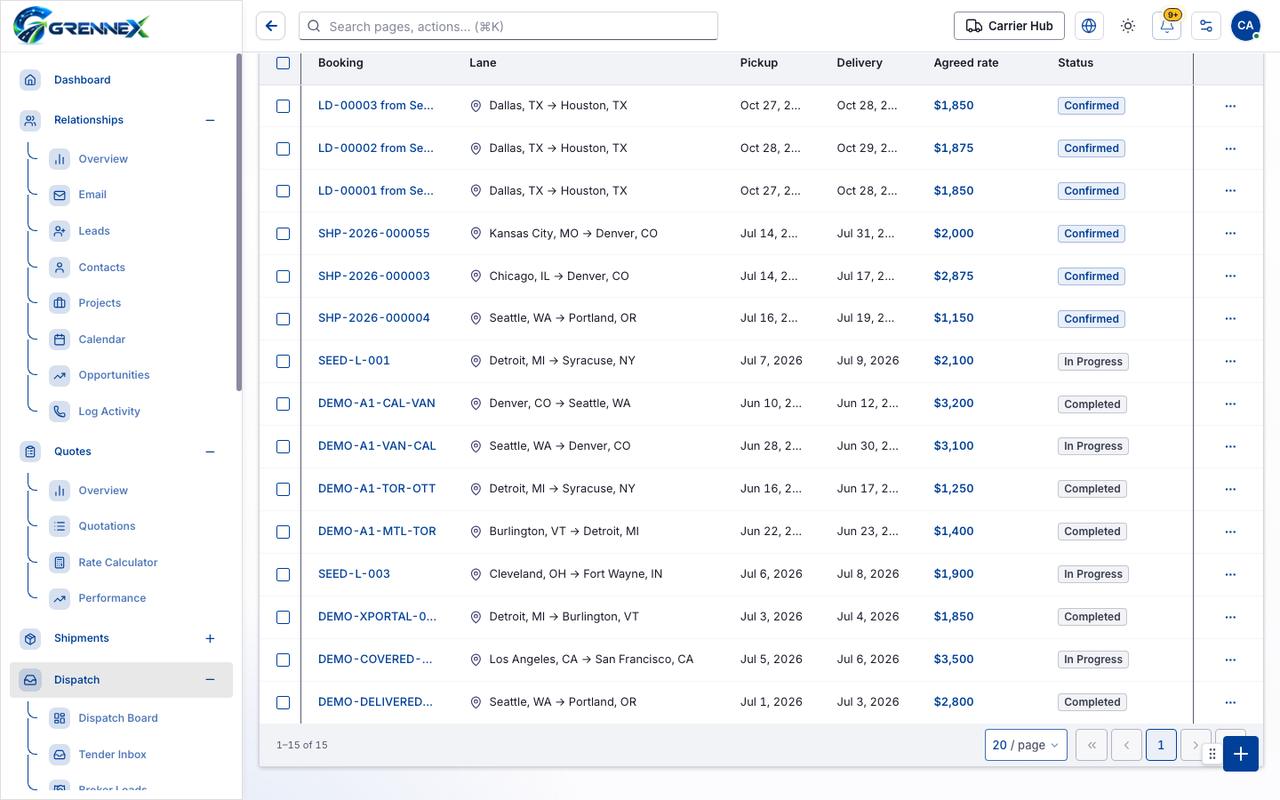
Task: Open the 20 / page dropdown
Action: pyautogui.click(x=1026, y=745)
